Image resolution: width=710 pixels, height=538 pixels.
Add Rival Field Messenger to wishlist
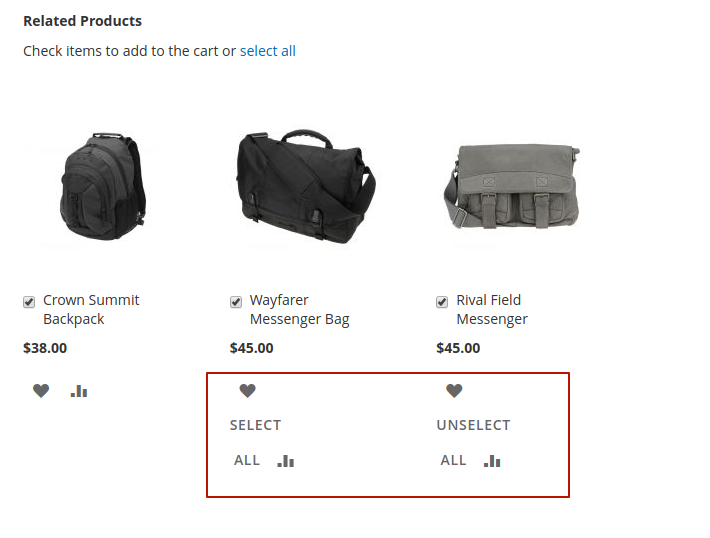click(454, 391)
